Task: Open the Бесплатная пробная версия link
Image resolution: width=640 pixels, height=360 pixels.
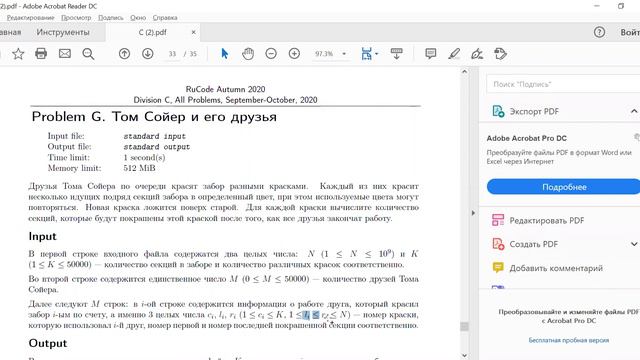Action: pos(569,340)
